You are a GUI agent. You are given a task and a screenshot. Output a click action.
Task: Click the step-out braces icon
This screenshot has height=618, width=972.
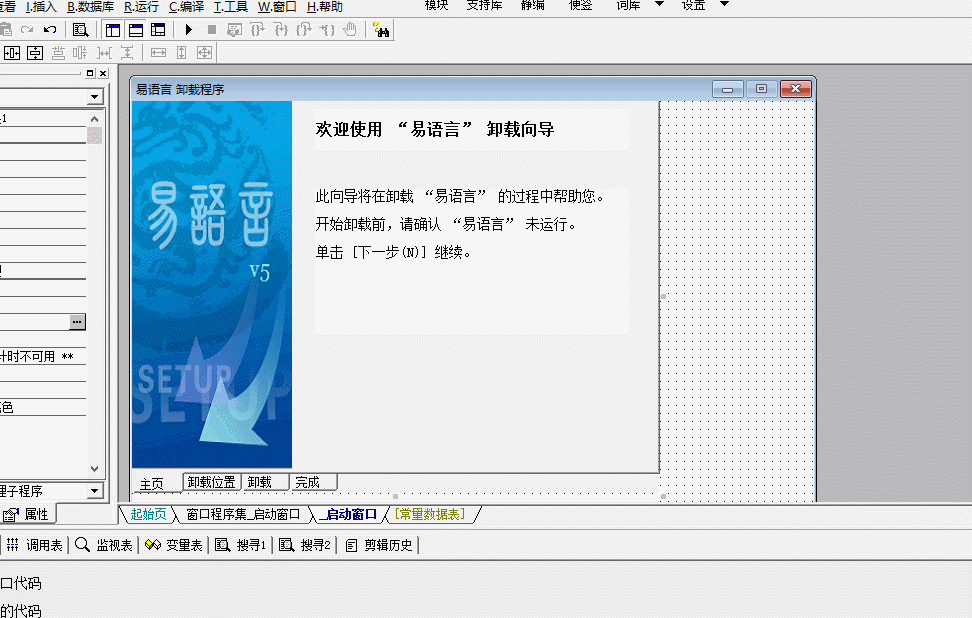[304, 30]
